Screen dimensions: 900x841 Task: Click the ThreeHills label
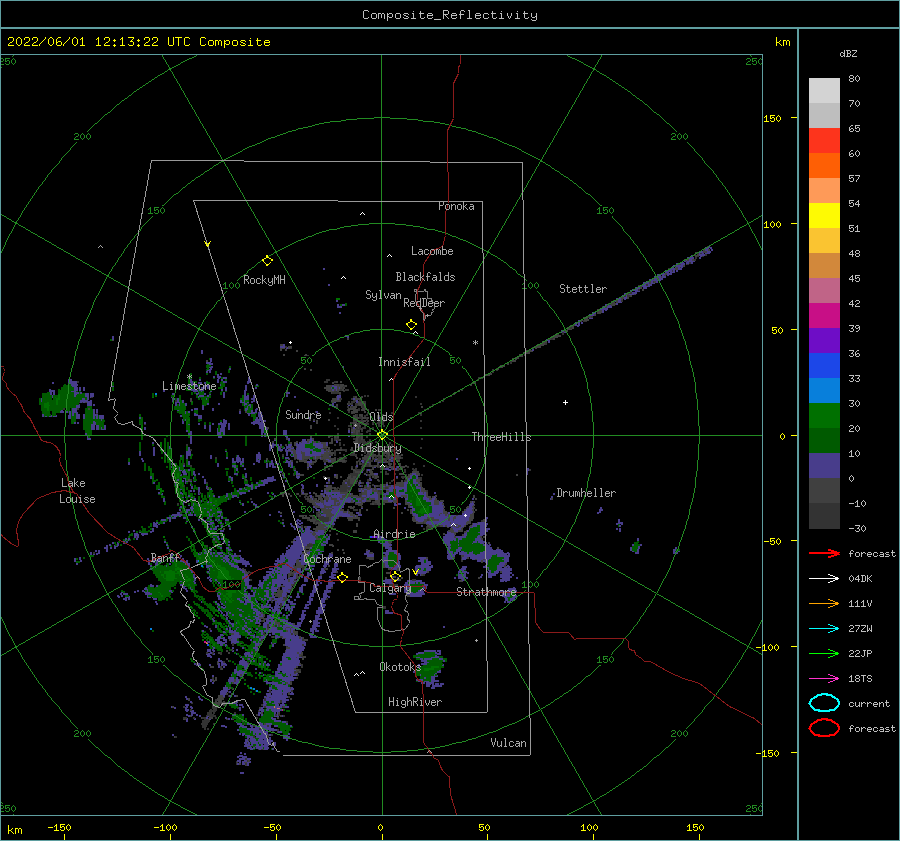click(x=501, y=437)
